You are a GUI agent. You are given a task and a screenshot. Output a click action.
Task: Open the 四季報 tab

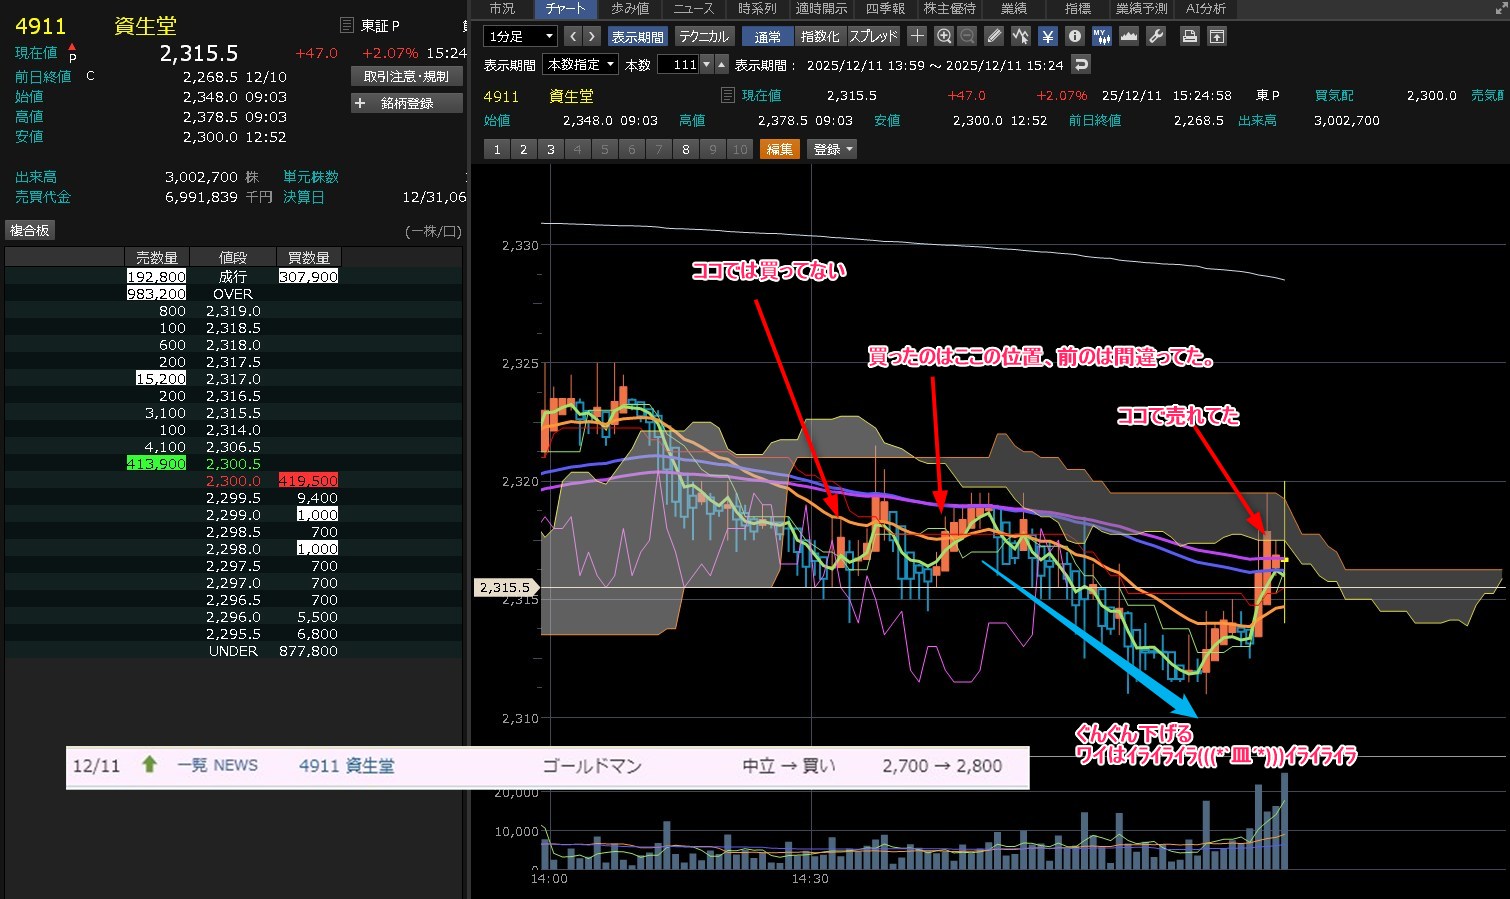885,8
